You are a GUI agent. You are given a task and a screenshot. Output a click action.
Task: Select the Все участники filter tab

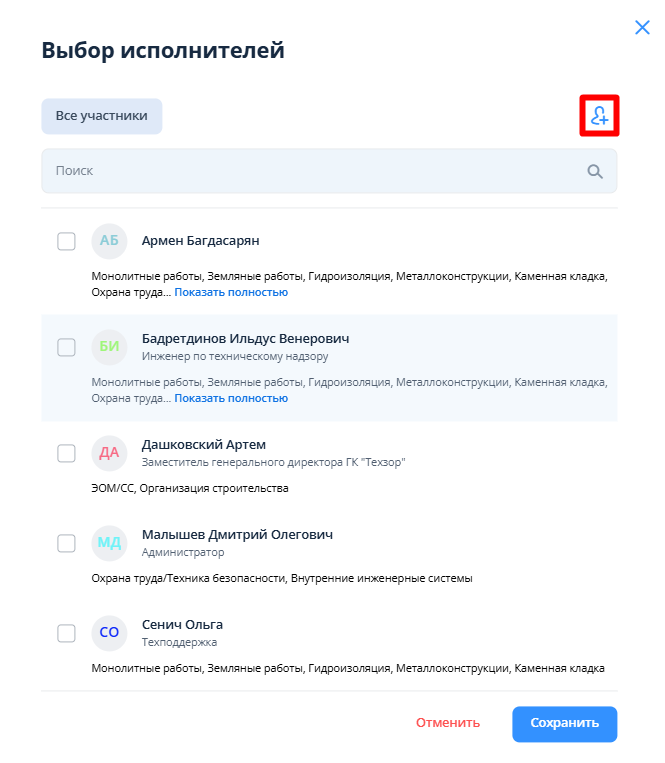point(101,116)
